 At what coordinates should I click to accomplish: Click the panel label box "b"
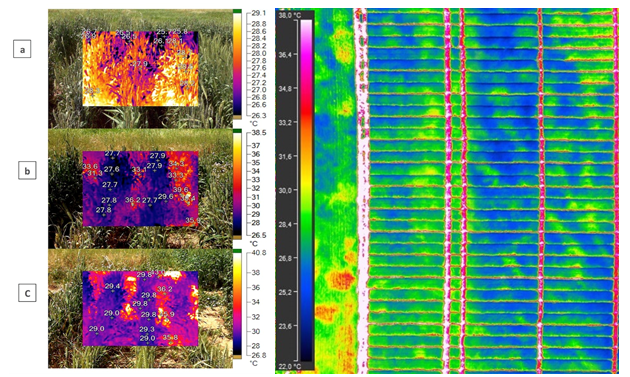[27, 171]
